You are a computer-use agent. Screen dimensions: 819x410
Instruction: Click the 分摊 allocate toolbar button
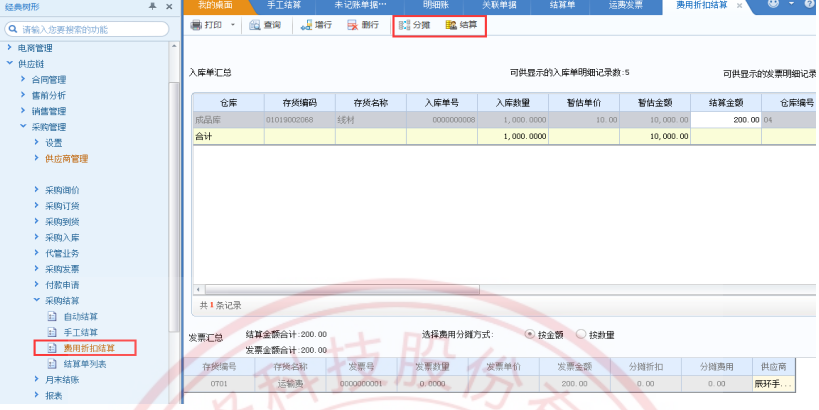(415, 25)
